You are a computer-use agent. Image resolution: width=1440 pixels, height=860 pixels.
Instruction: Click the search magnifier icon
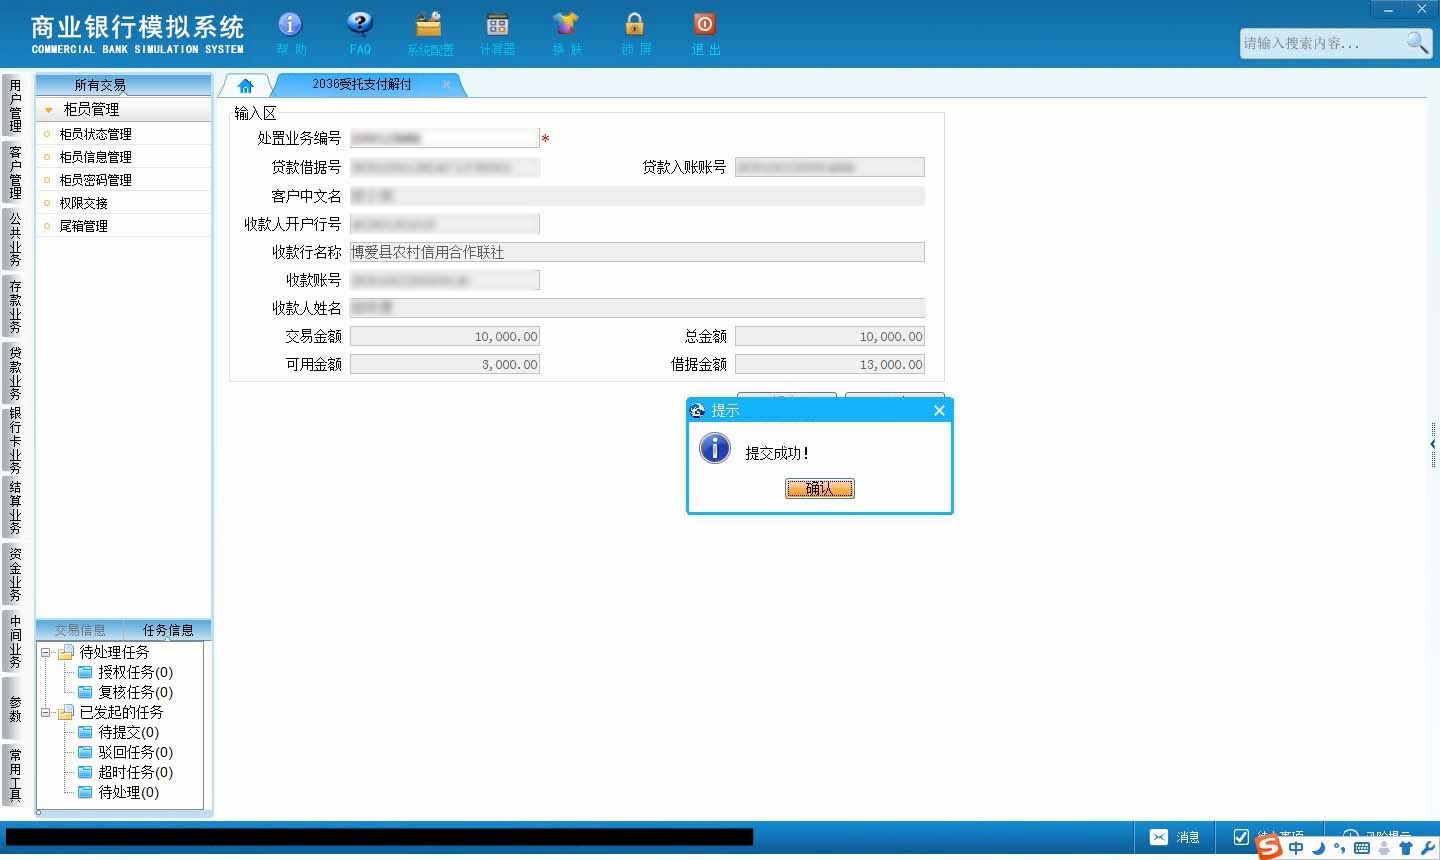click(1417, 42)
